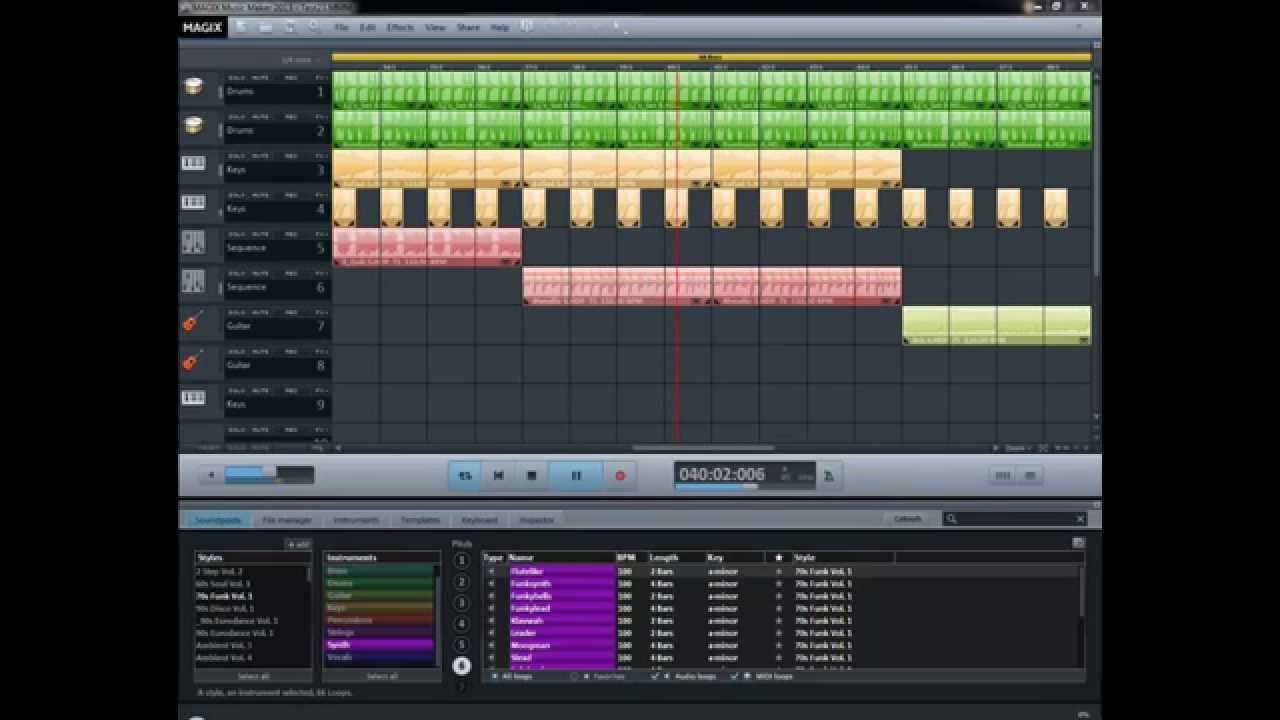Viewport: 1280px width, 720px height.
Task: Open the Effects menu
Action: (400, 27)
